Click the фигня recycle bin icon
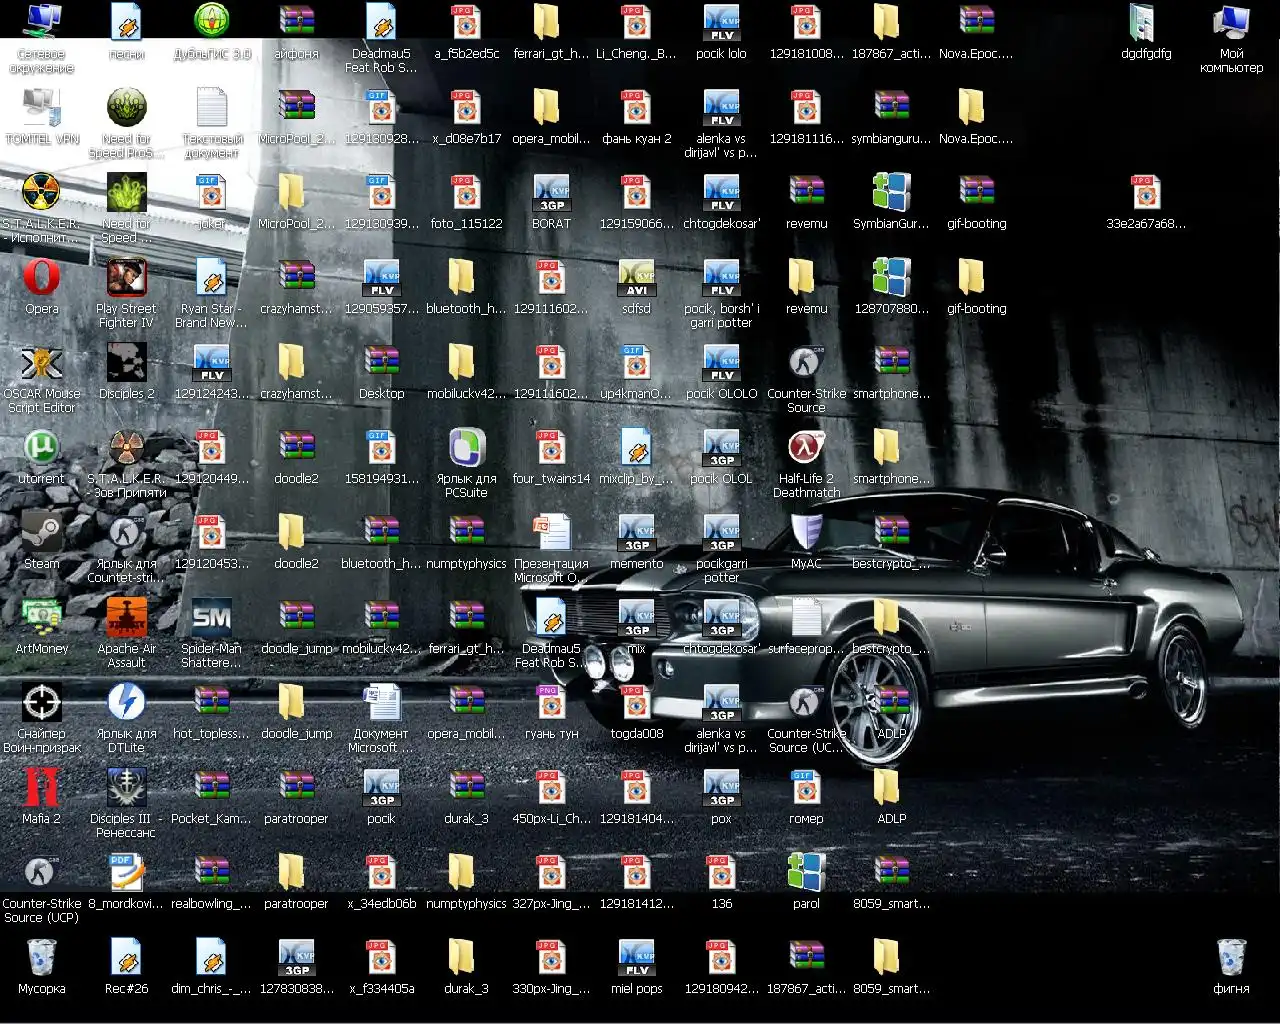 coord(1231,958)
